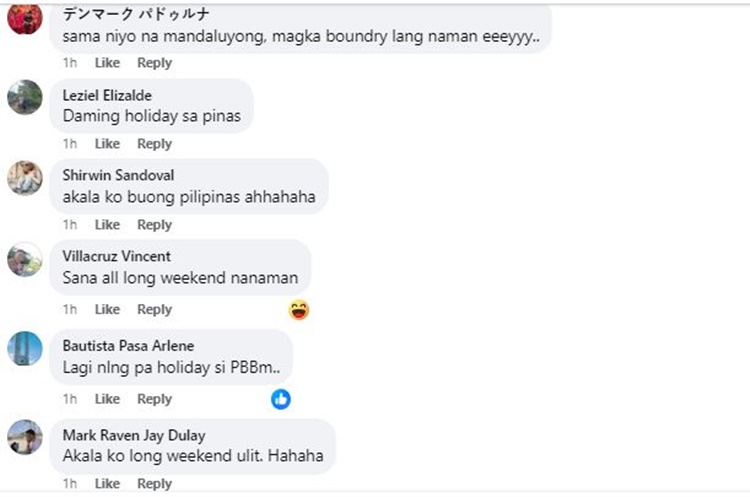Open the 1h timestamp on Leziel's comment
750x497 pixels.
pos(70,144)
